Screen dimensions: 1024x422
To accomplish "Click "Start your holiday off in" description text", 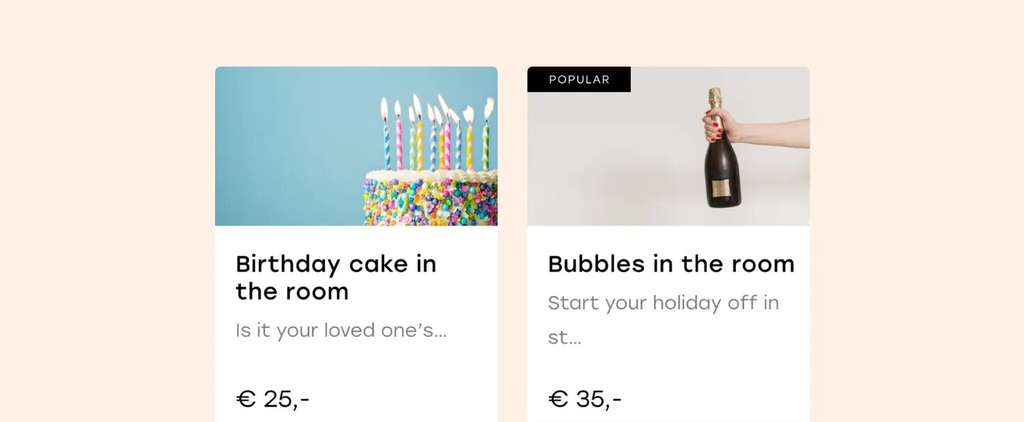I will (x=663, y=303).
